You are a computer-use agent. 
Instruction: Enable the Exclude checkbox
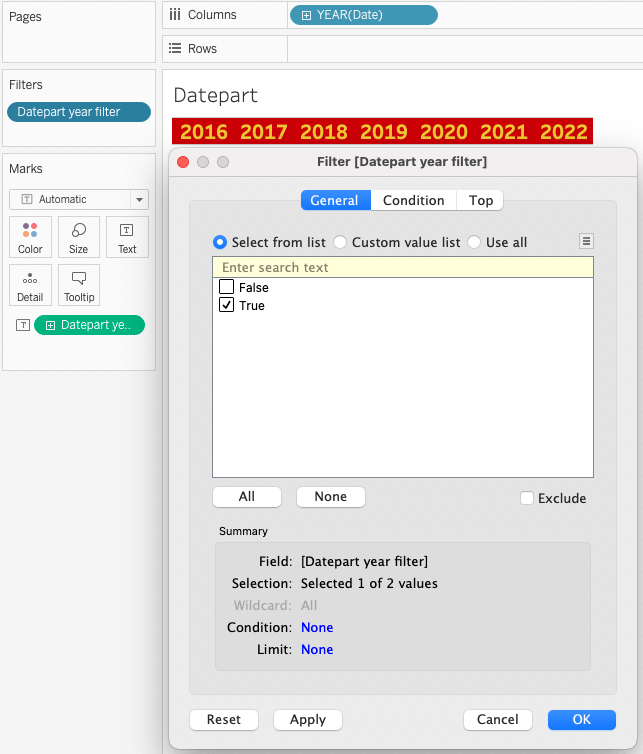[527, 498]
